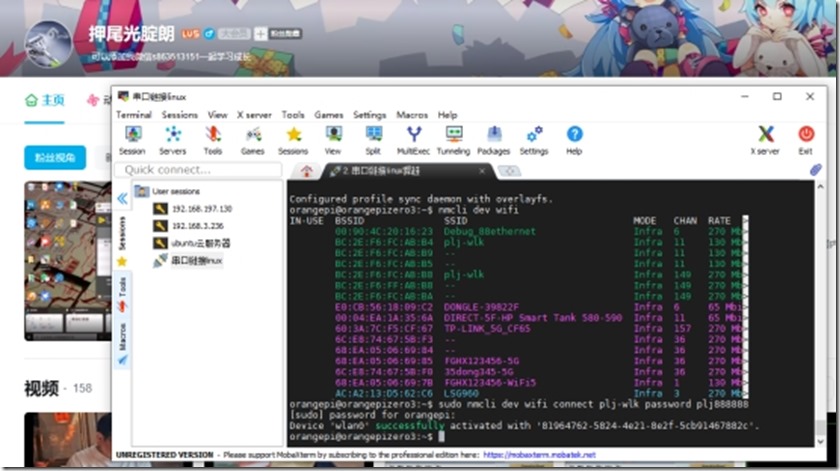The height and width of the screenshot is (471, 840).
Task: Open a new terminal tab
Action: point(509,171)
